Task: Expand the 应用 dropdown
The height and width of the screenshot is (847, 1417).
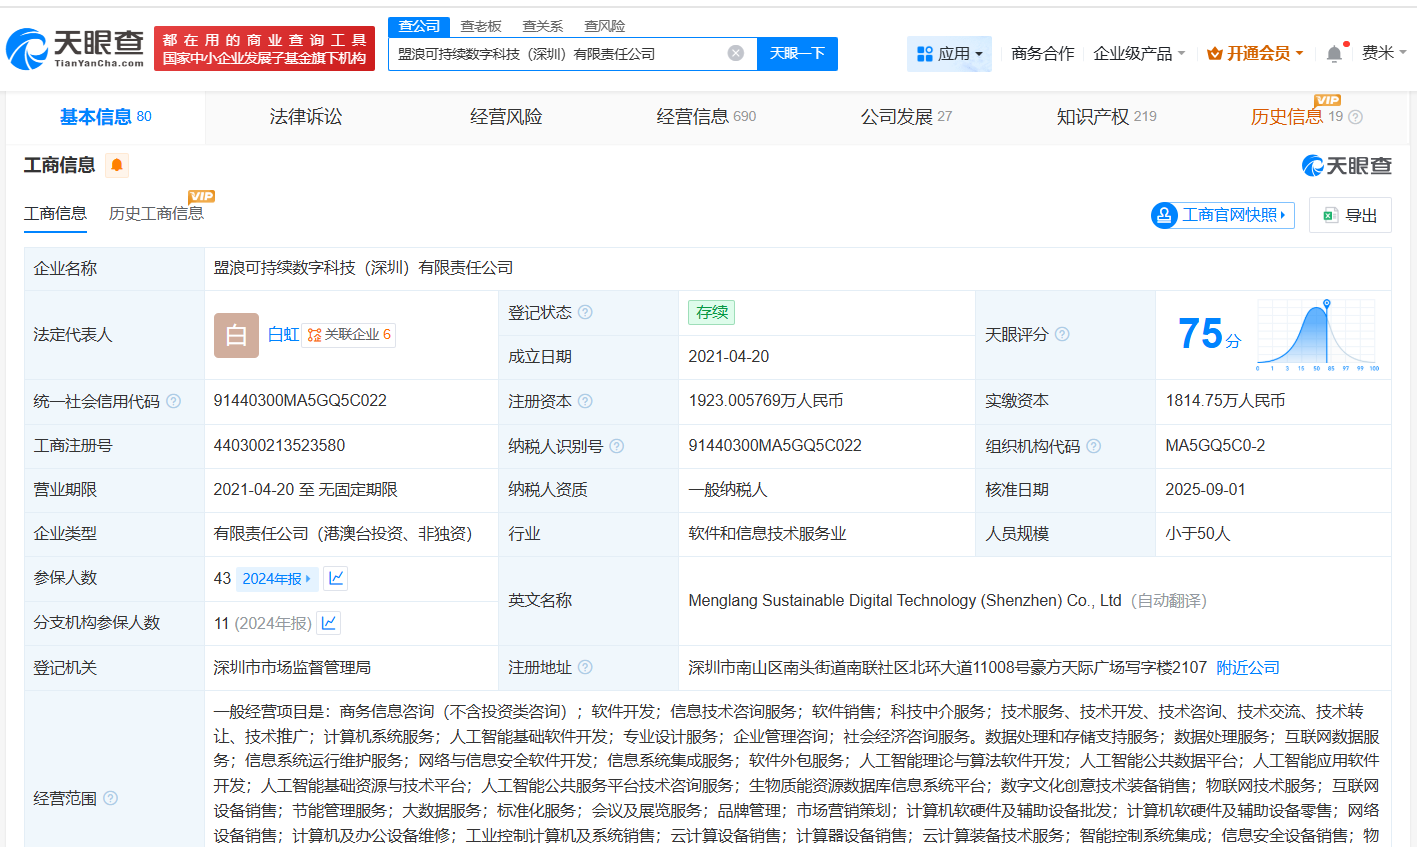Action: coord(949,54)
